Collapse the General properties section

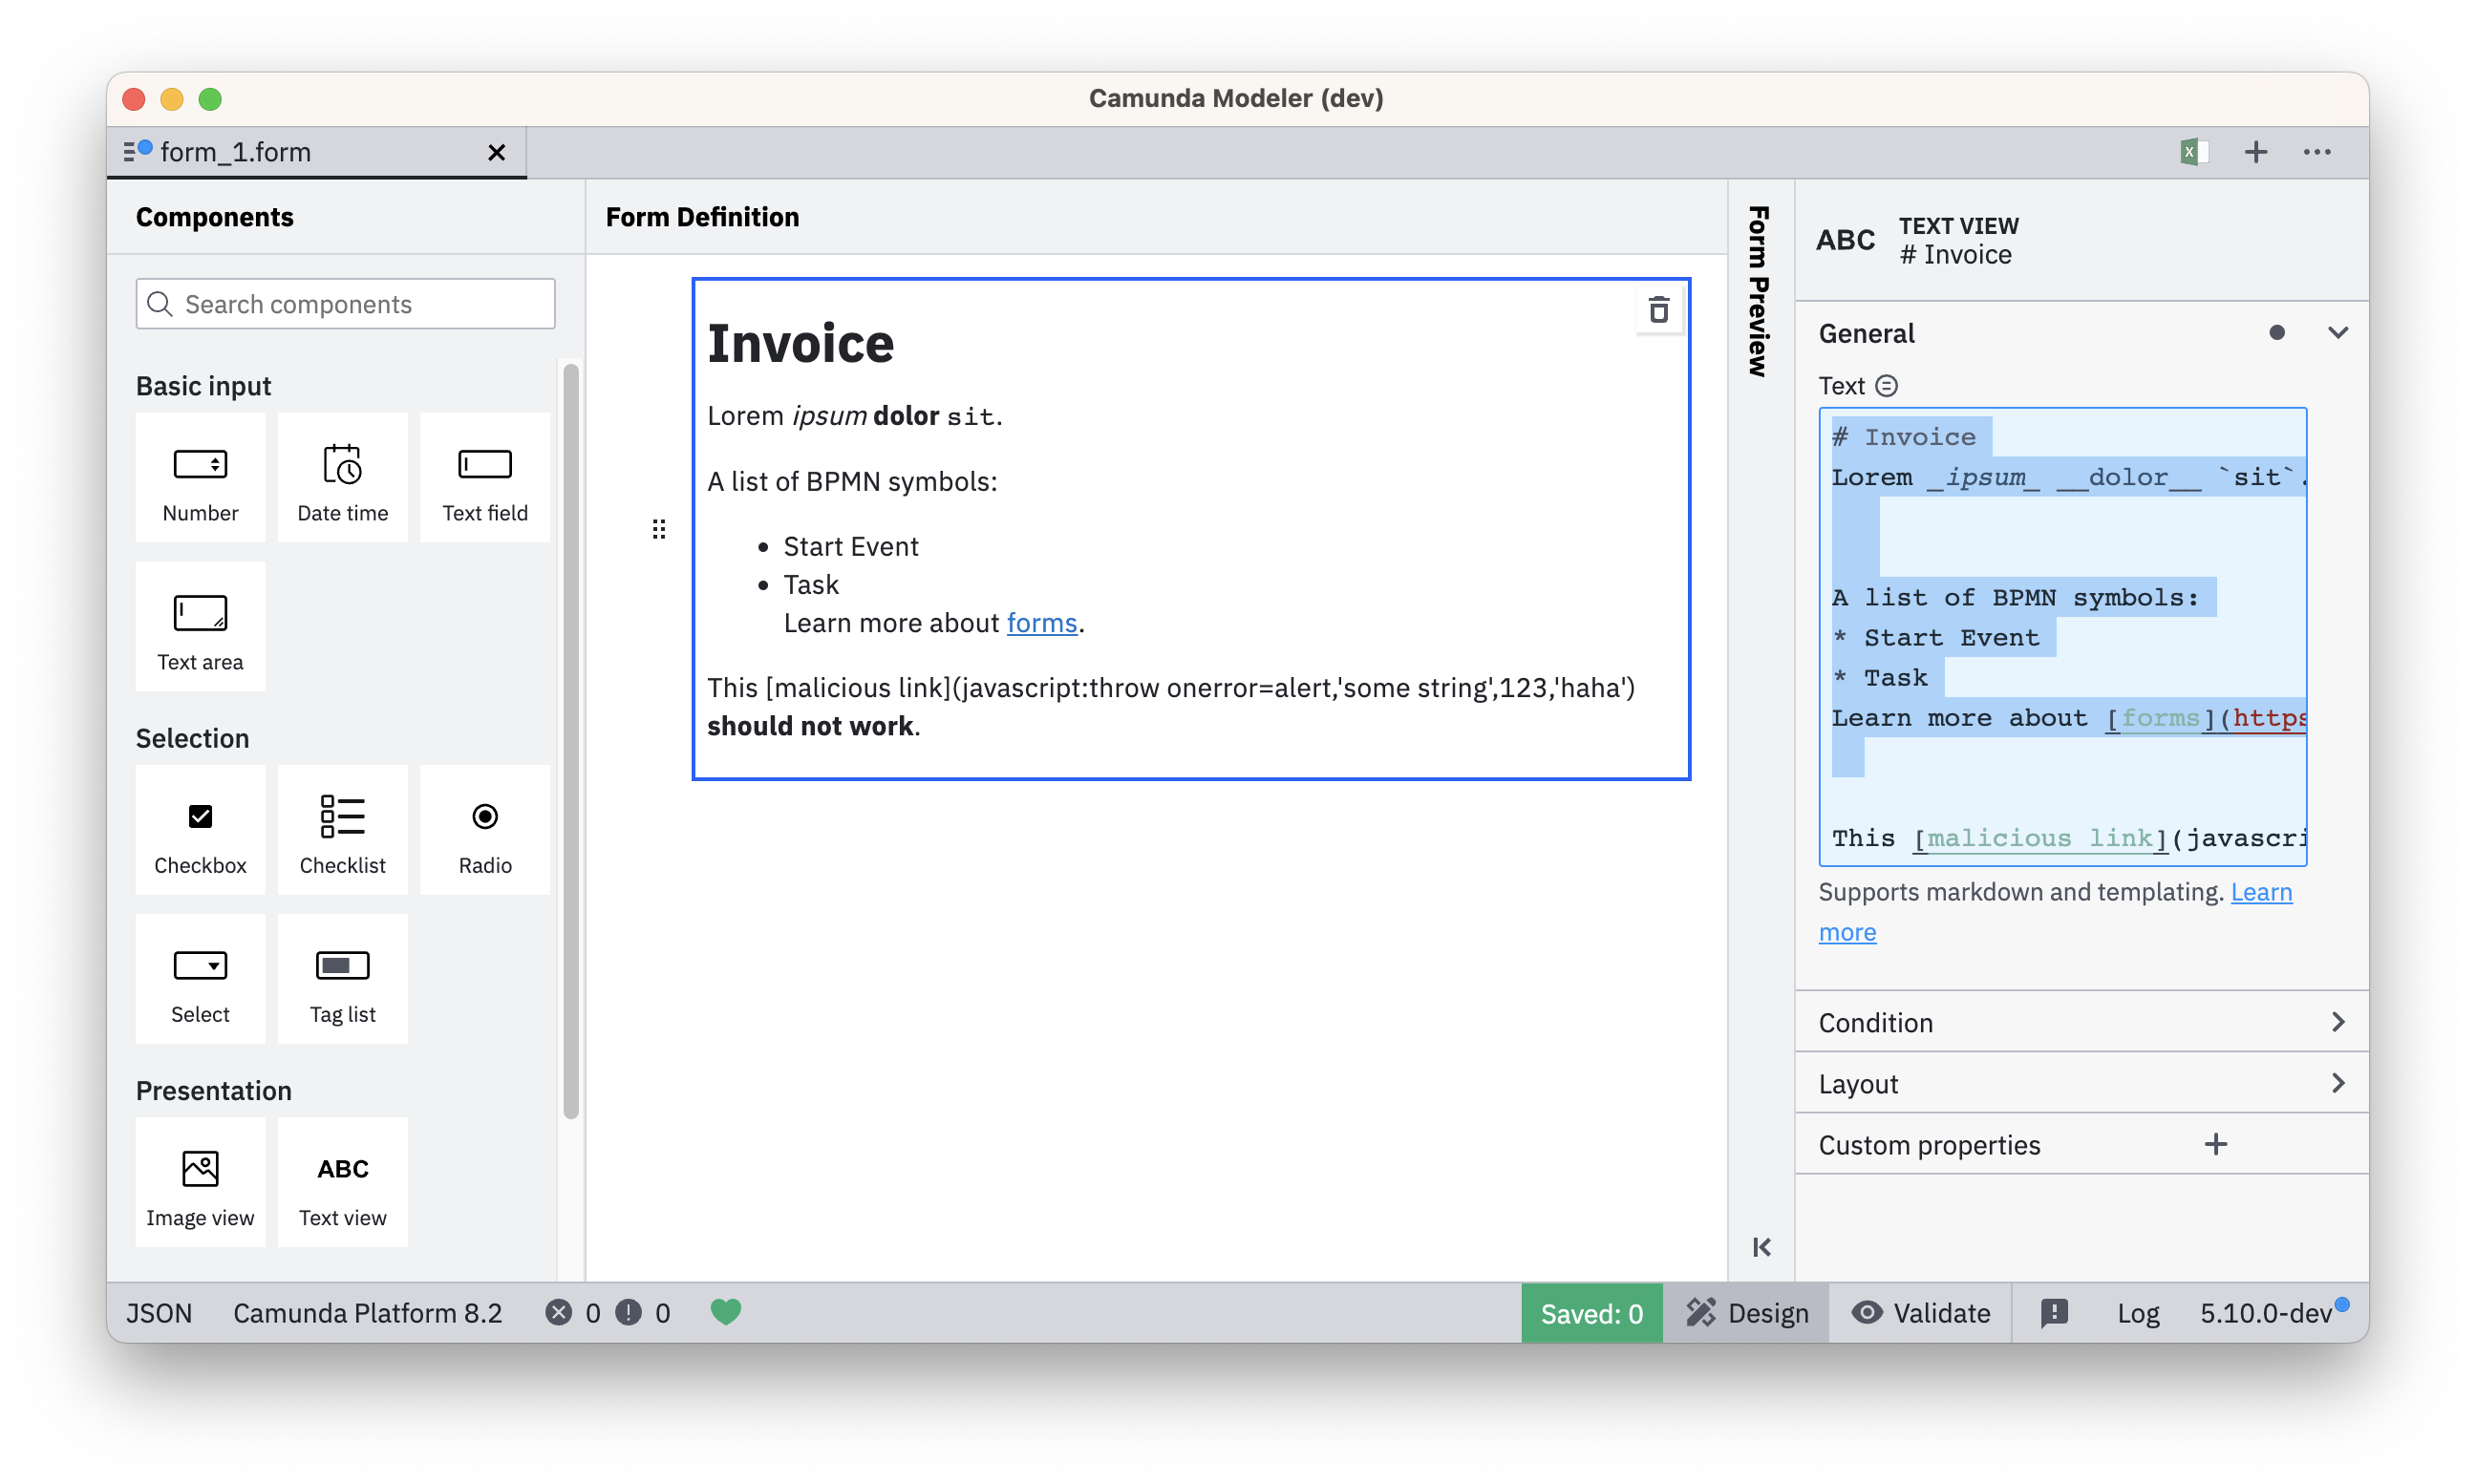tap(2338, 332)
